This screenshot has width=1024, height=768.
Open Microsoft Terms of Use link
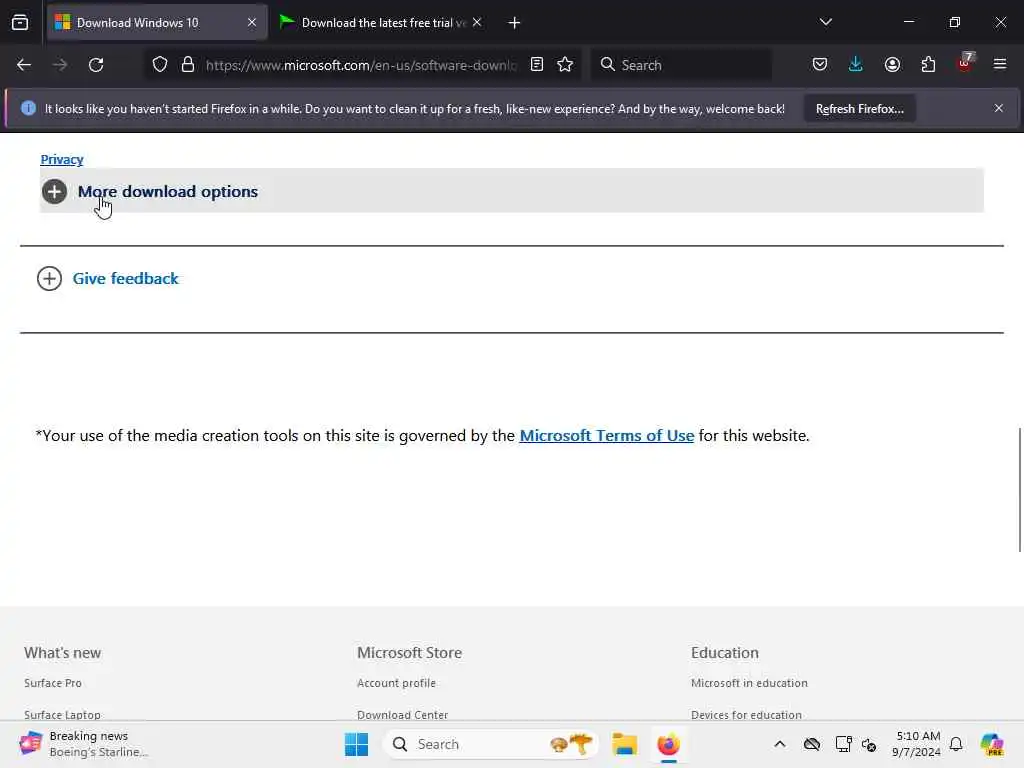(607, 436)
